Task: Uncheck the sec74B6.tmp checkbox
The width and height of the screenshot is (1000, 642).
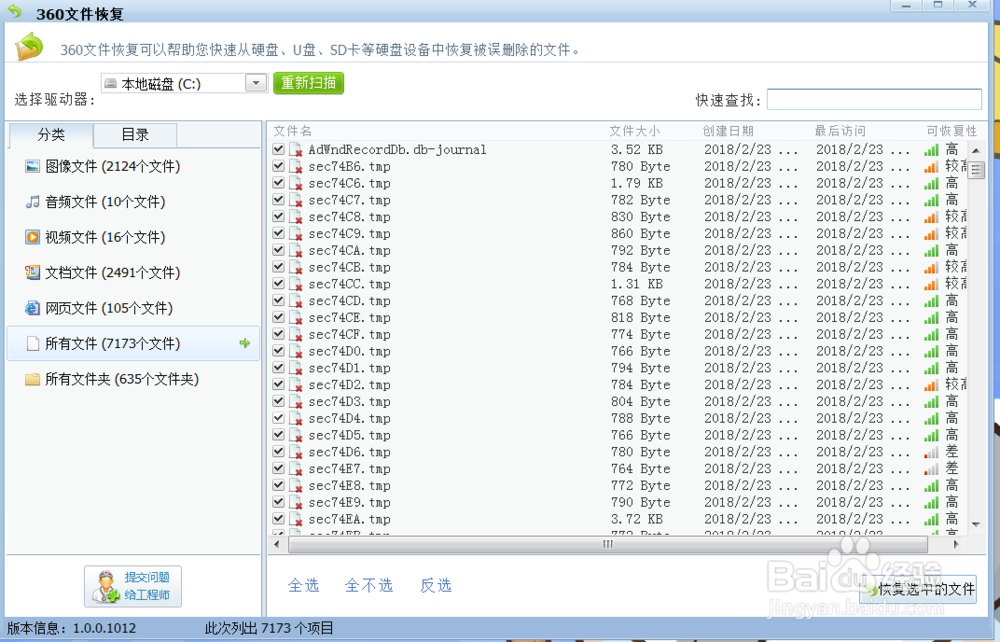Action: pyautogui.click(x=279, y=166)
